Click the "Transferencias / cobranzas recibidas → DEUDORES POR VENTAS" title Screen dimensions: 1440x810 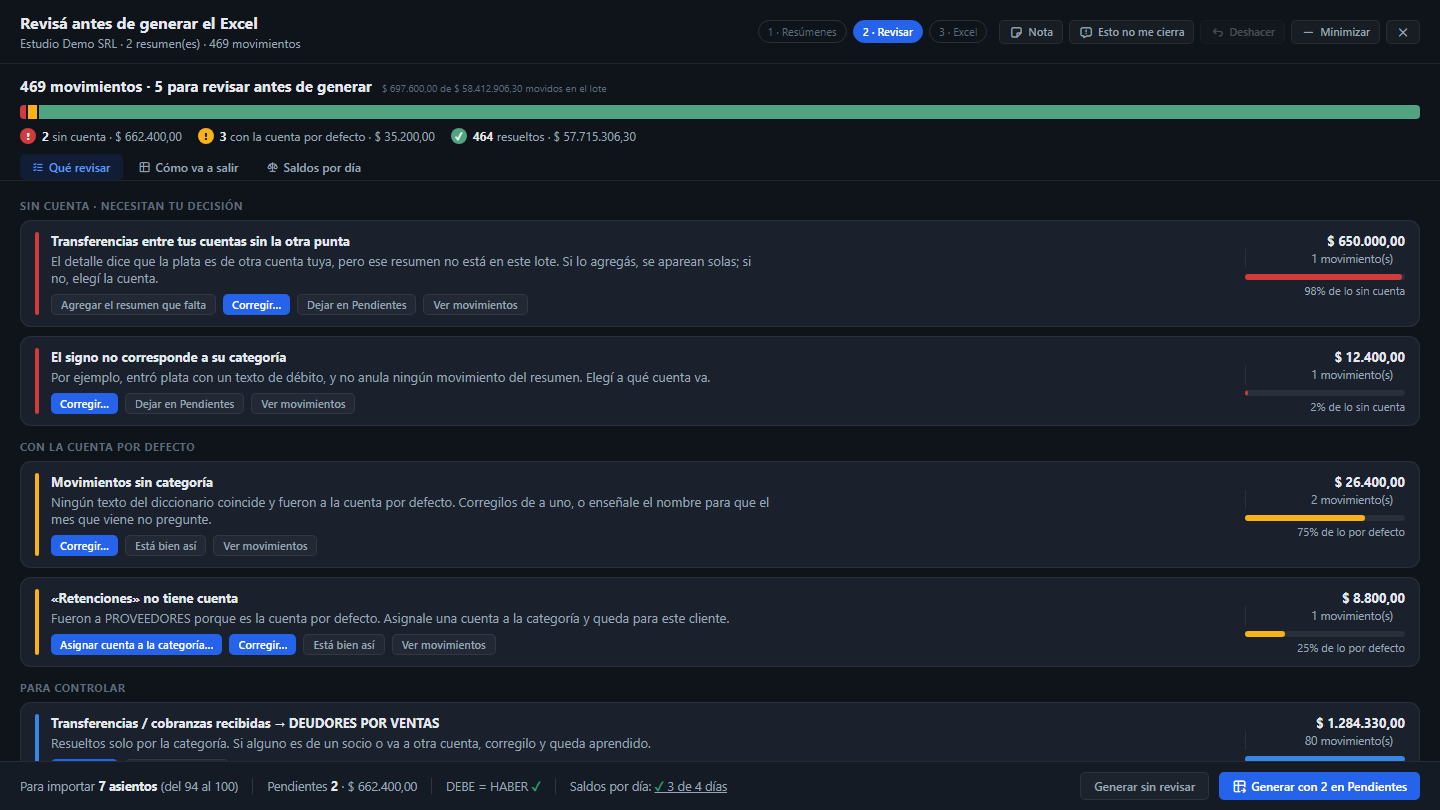point(245,723)
